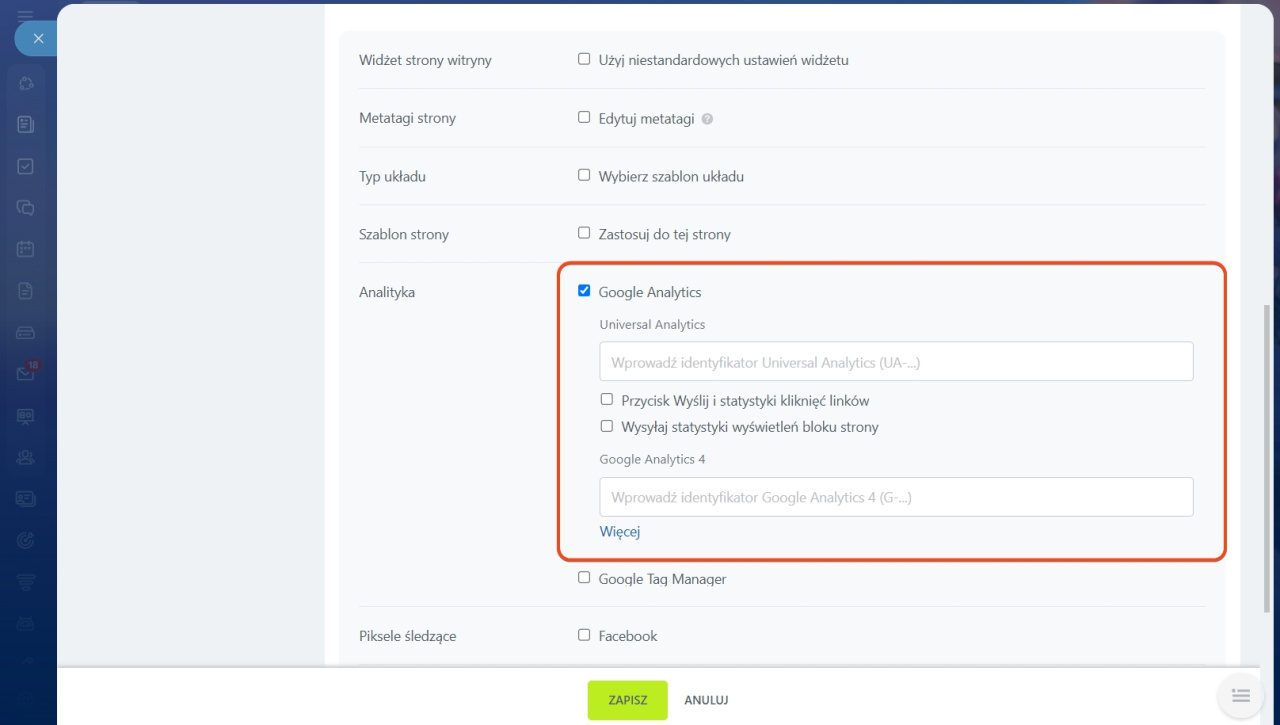This screenshot has height=725, width=1280.
Task: Open the documents sidebar icon
Action: (26, 291)
